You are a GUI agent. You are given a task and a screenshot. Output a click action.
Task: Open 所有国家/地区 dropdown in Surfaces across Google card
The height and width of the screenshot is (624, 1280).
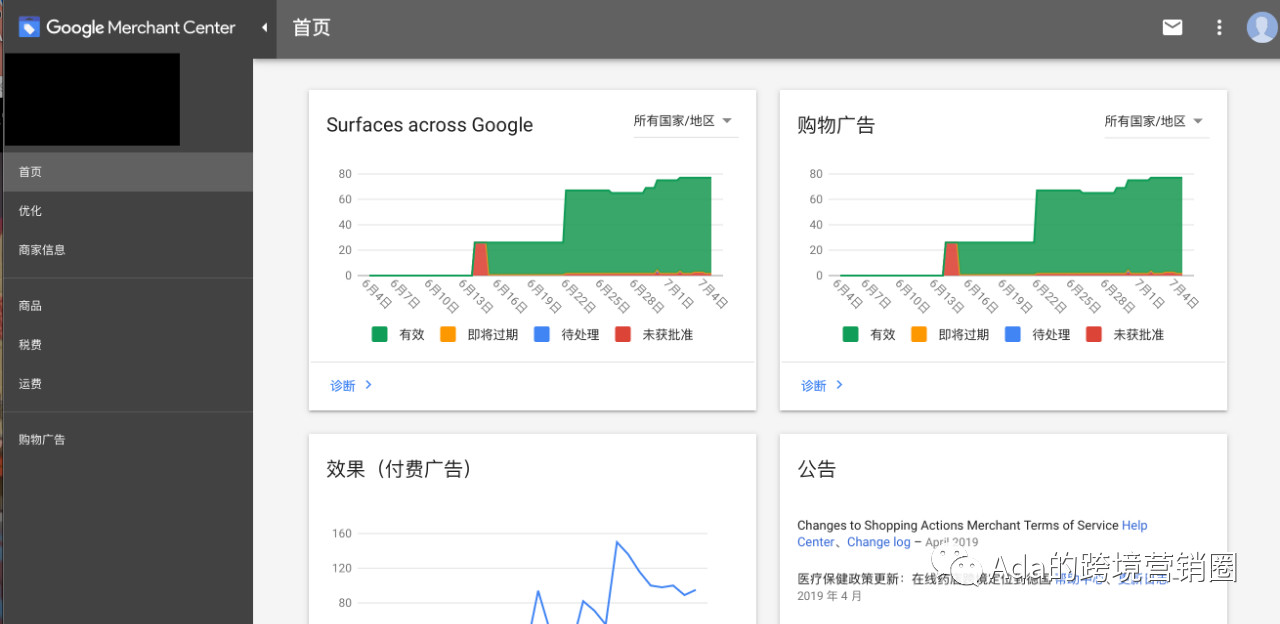pos(684,121)
